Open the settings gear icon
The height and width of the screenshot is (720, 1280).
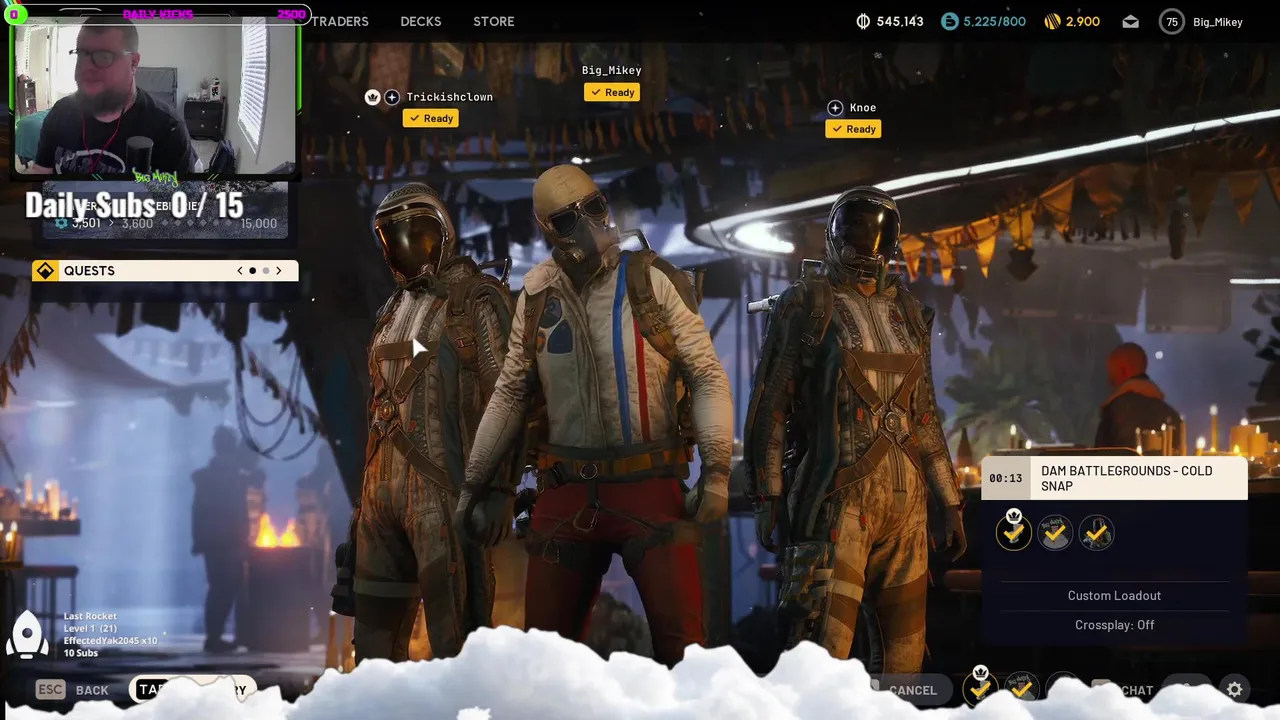[x=1235, y=690]
